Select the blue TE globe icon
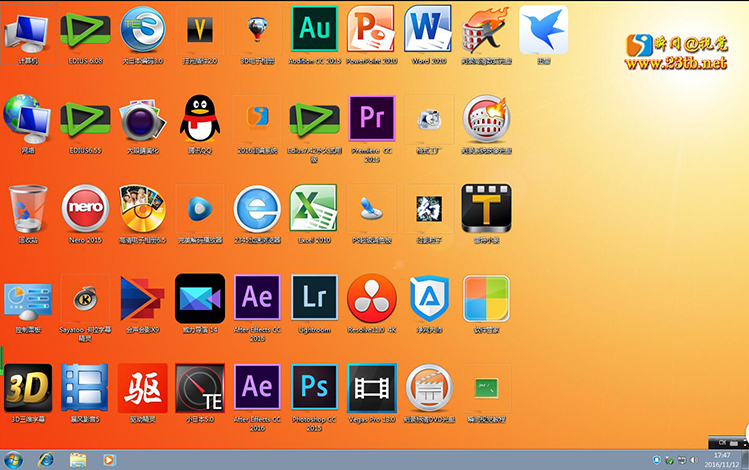The image size is (749, 470). [x=142, y=29]
